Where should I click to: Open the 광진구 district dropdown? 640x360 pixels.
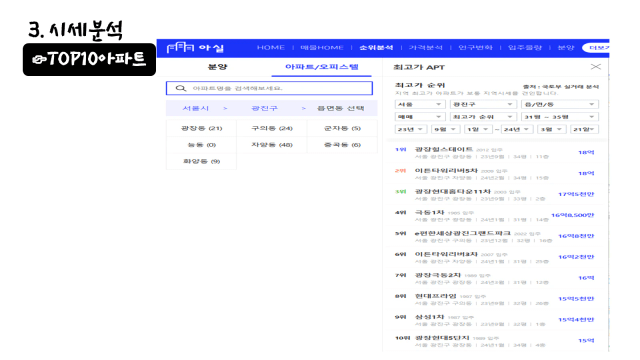[x=483, y=104]
